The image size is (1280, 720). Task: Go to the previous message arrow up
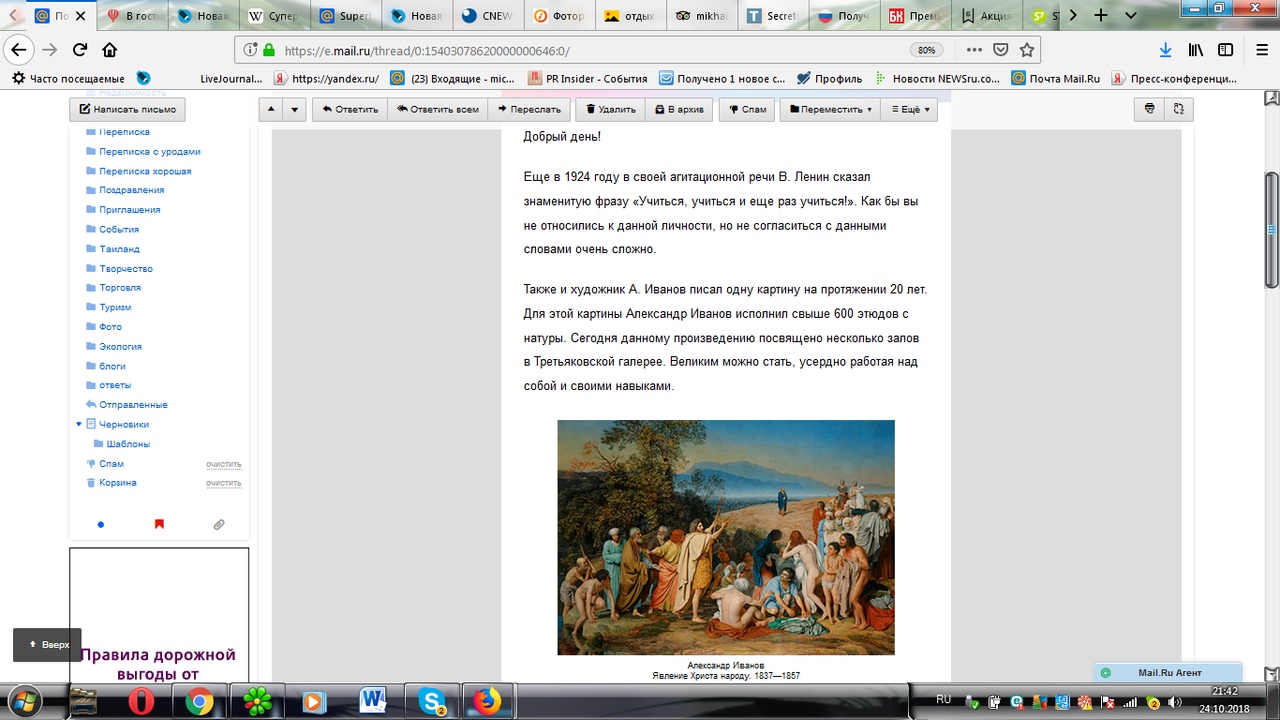pos(271,109)
